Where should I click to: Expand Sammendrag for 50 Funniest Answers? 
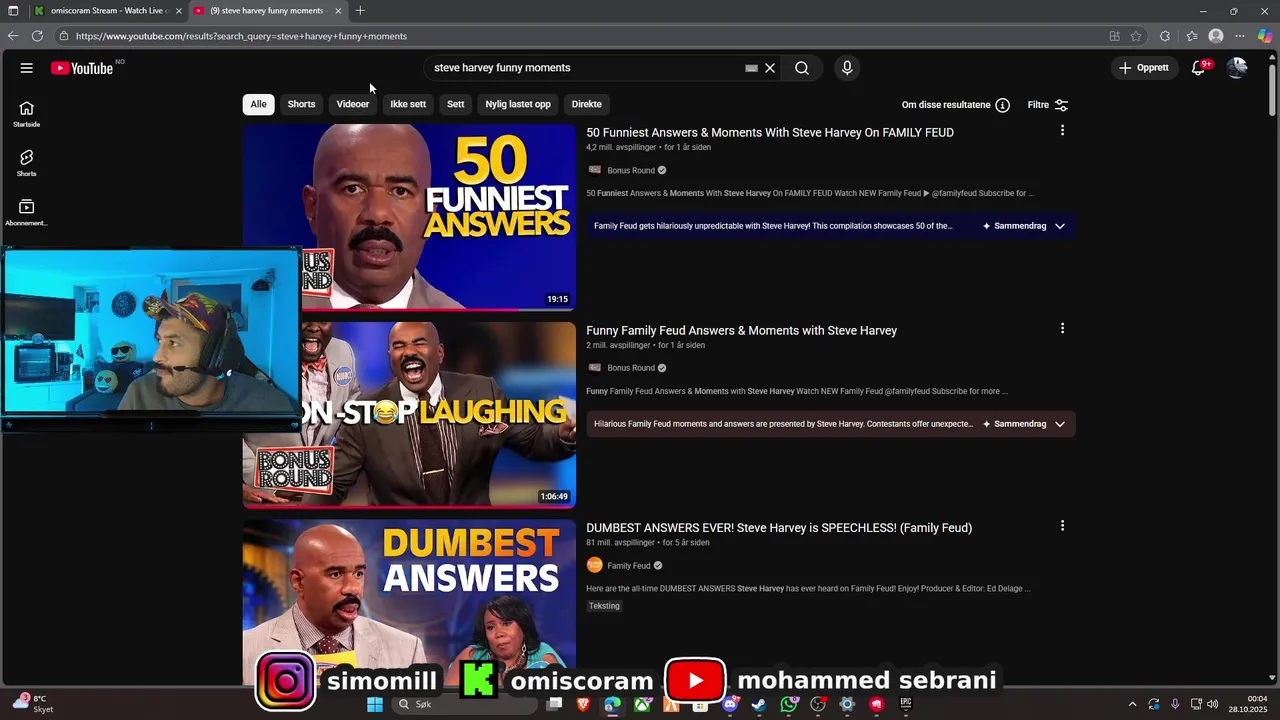(1024, 226)
